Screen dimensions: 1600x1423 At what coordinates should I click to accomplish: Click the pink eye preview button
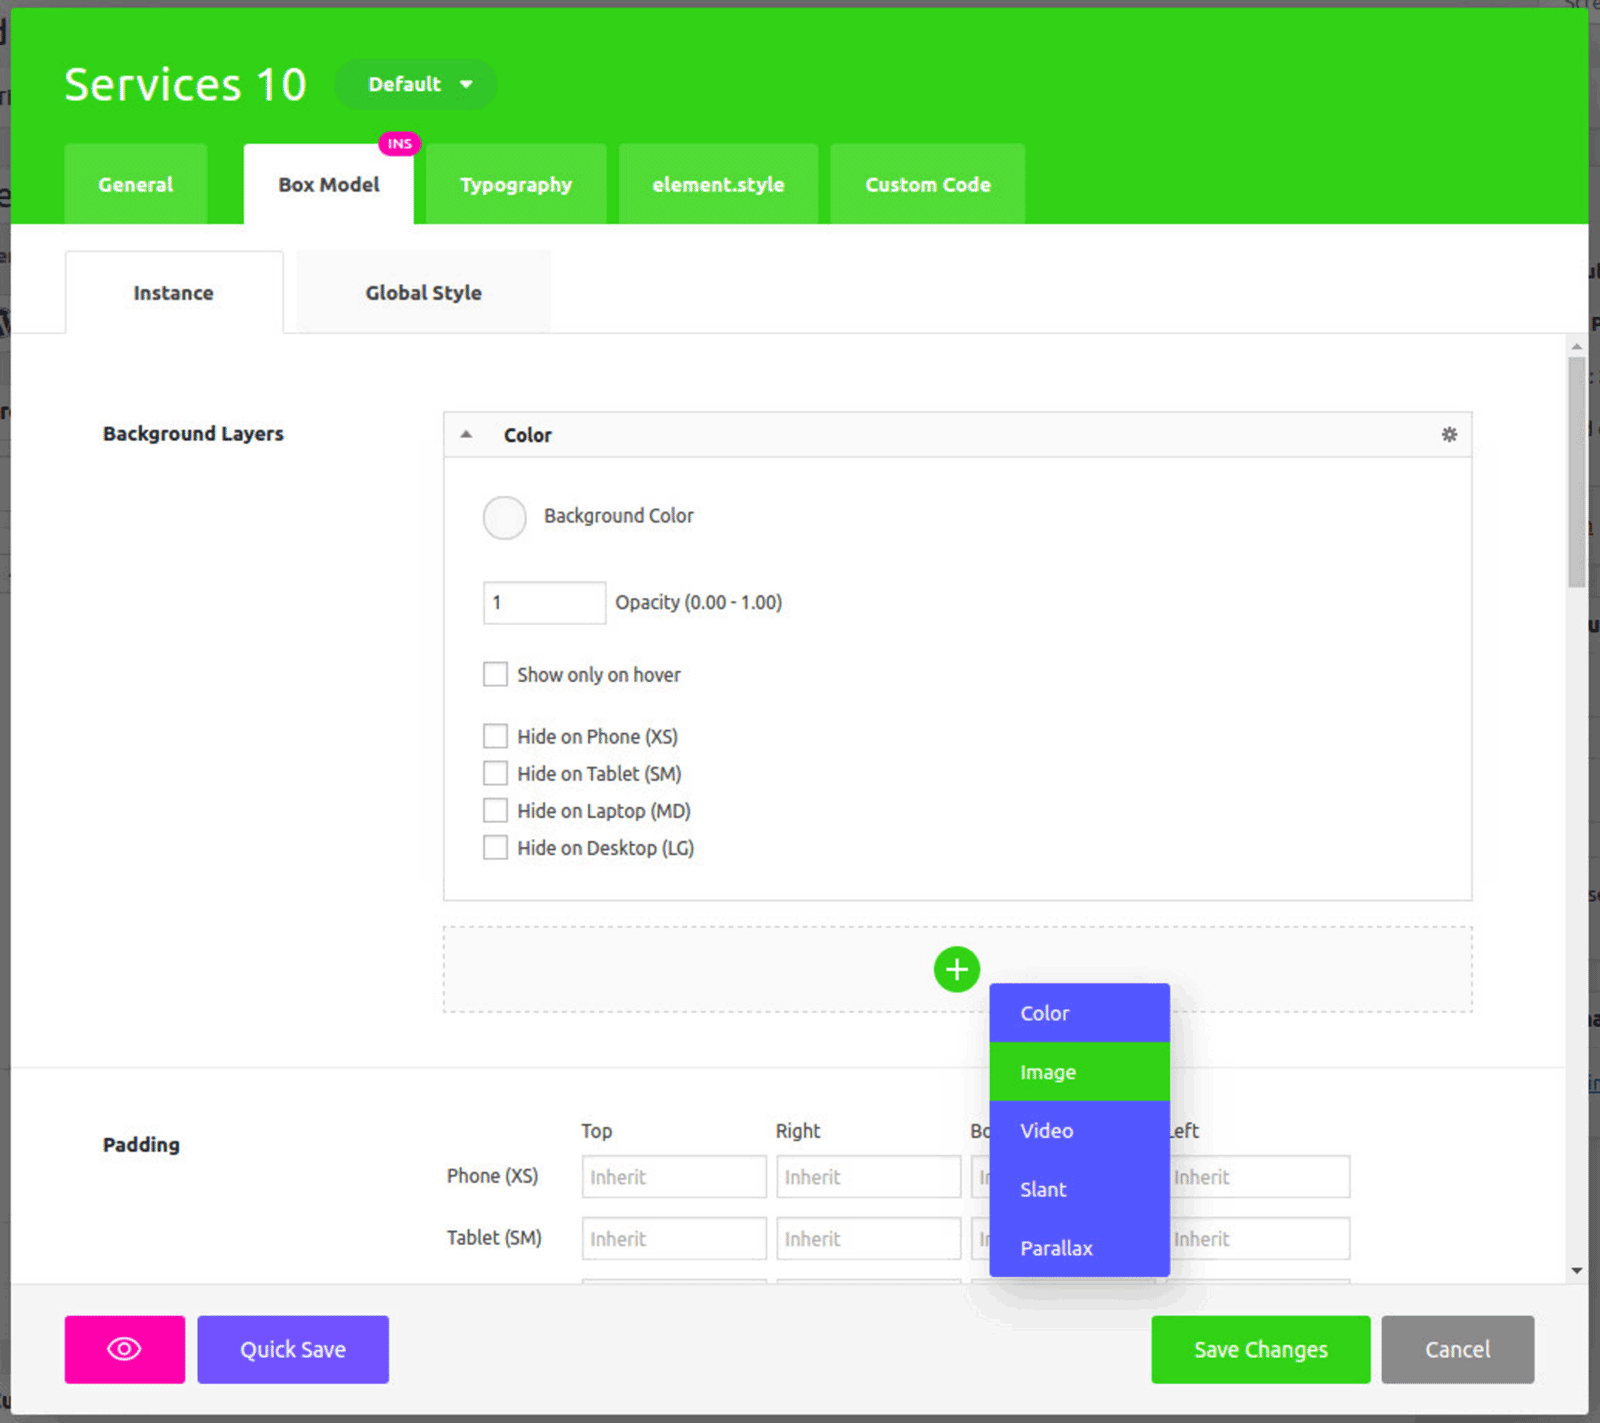point(125,1349)
